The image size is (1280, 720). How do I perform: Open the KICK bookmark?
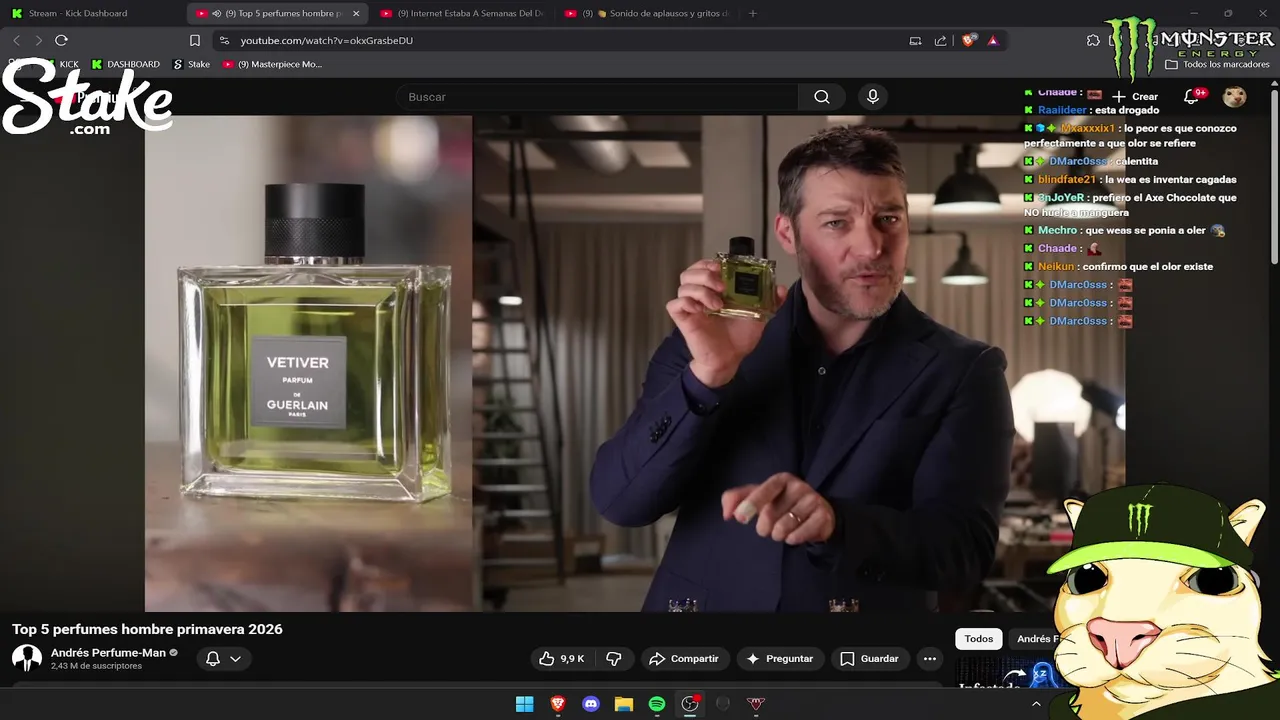pyautogui.click(x=61, y=64)
